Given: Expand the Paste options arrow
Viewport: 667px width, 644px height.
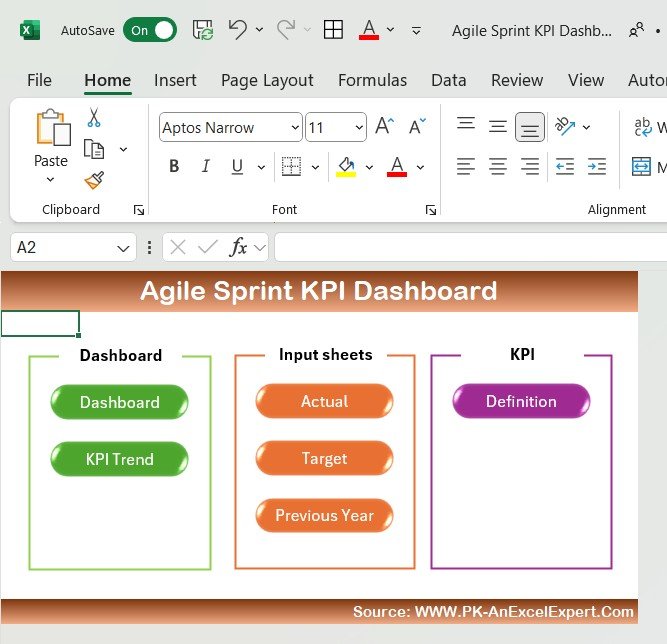Looking at the screenshot, I should click(50, 180).
